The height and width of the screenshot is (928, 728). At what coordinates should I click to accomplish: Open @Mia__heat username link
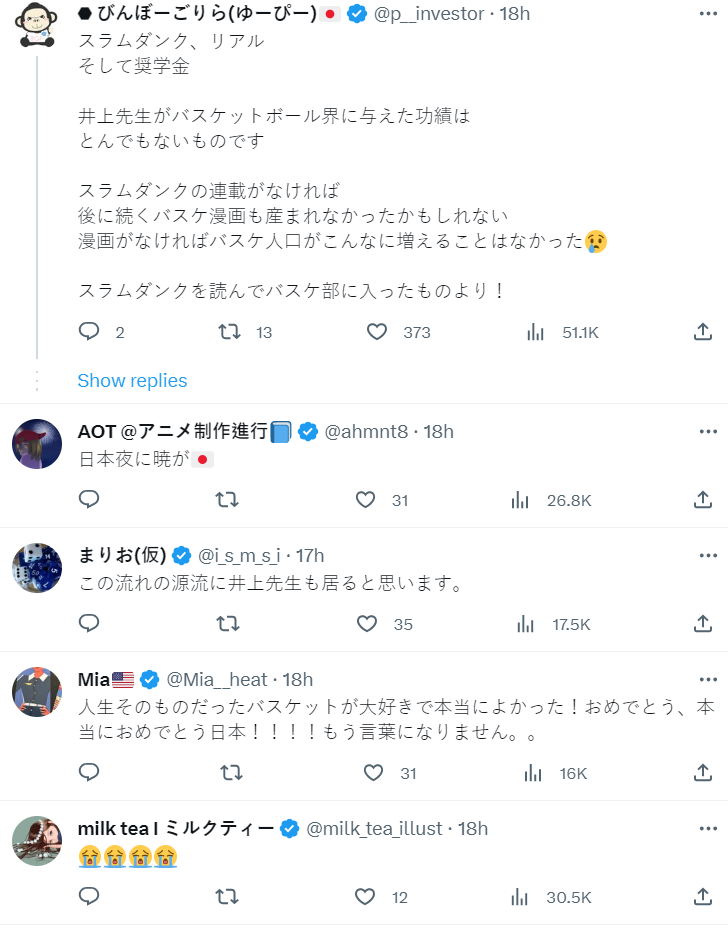point(217,680)
